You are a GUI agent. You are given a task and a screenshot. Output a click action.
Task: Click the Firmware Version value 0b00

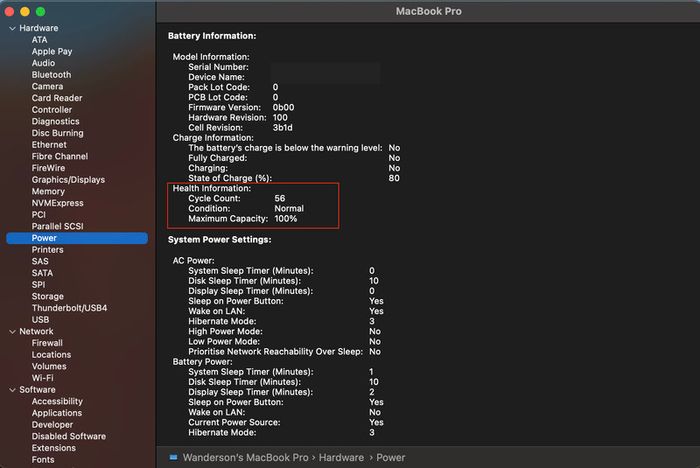coord(283,108)
